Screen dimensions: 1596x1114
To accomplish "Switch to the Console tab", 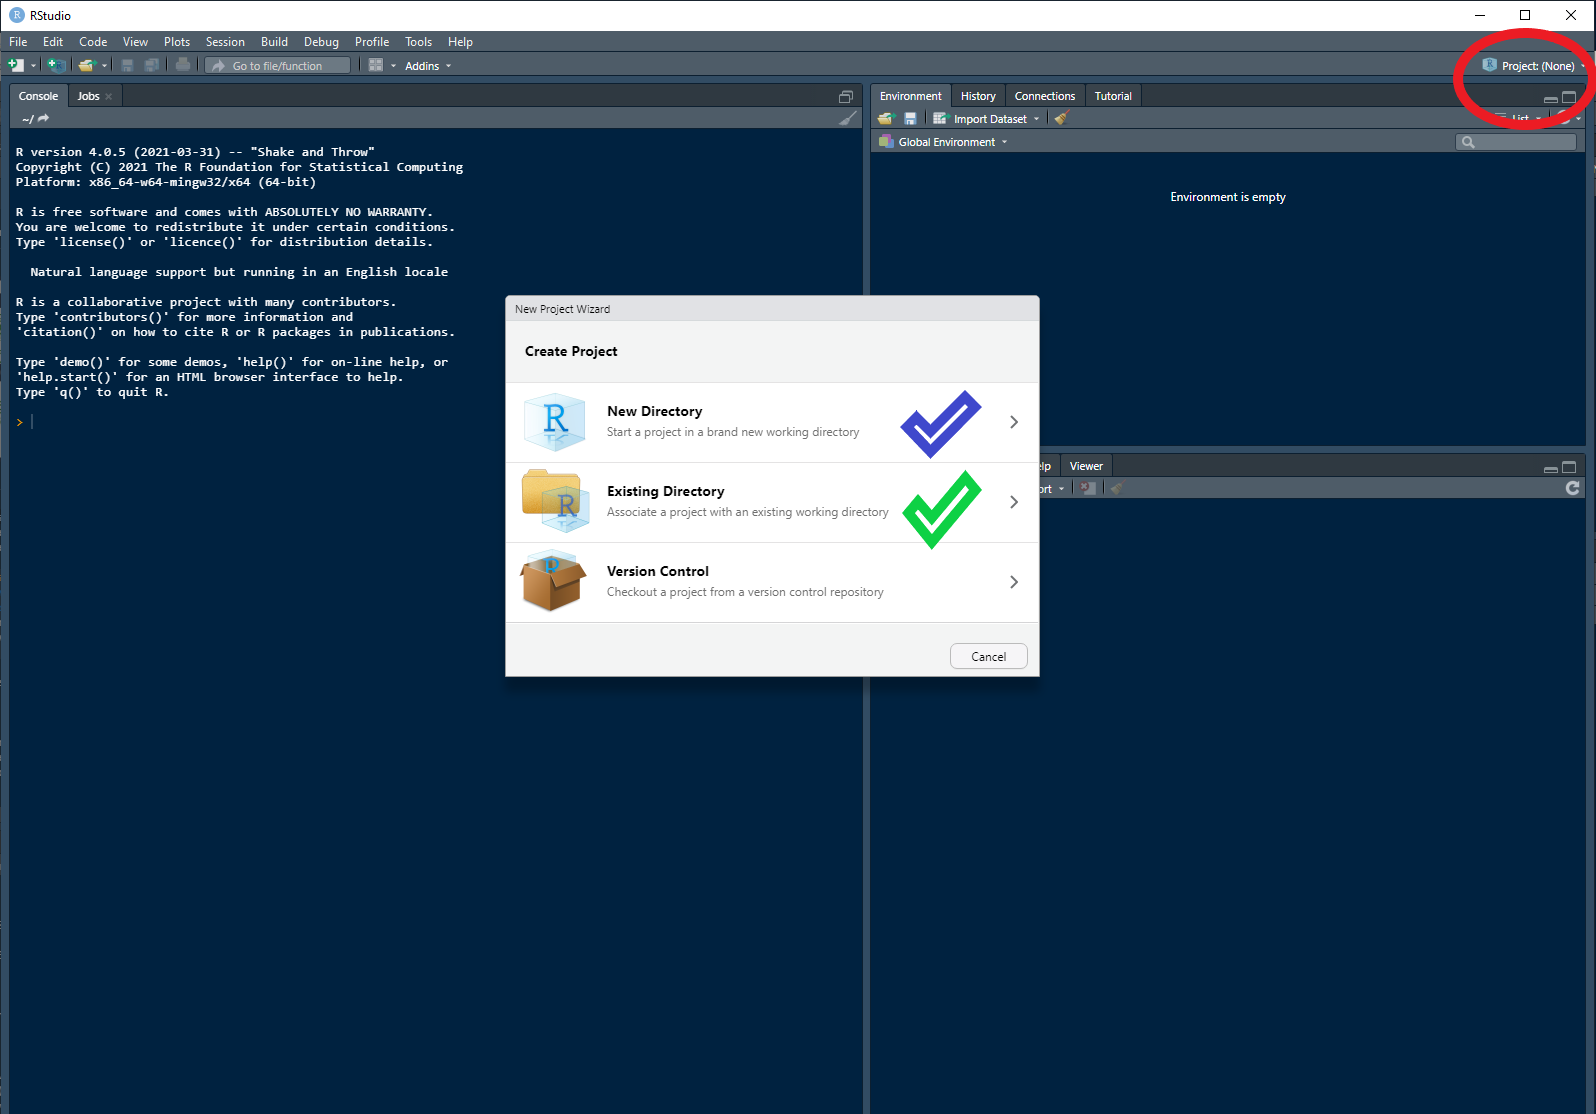I will (x=38, y=96).
